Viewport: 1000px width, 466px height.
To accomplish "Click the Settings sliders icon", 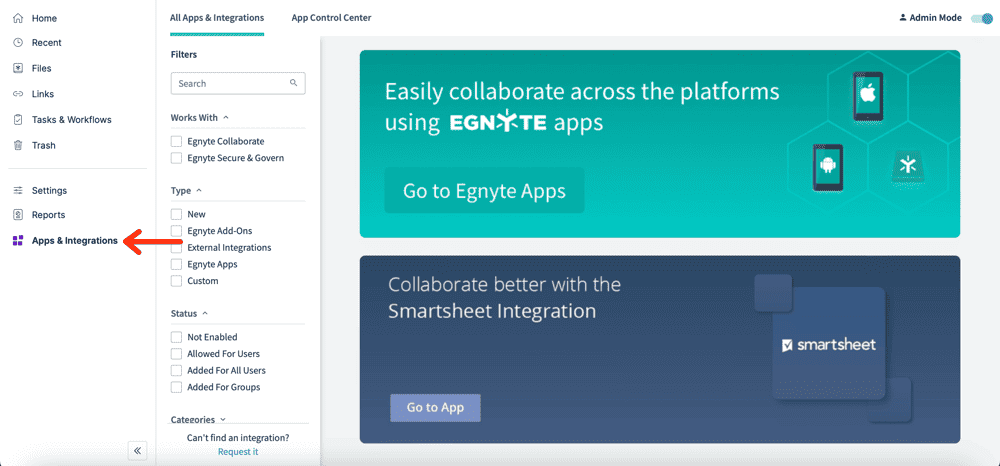I will pos(18,191).
